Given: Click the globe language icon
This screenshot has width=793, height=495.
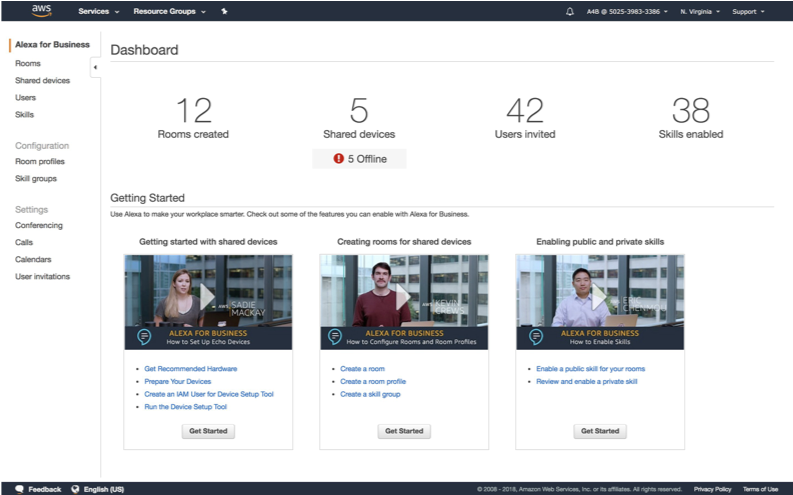Looking at the screenshot, I should coord(75,489).
